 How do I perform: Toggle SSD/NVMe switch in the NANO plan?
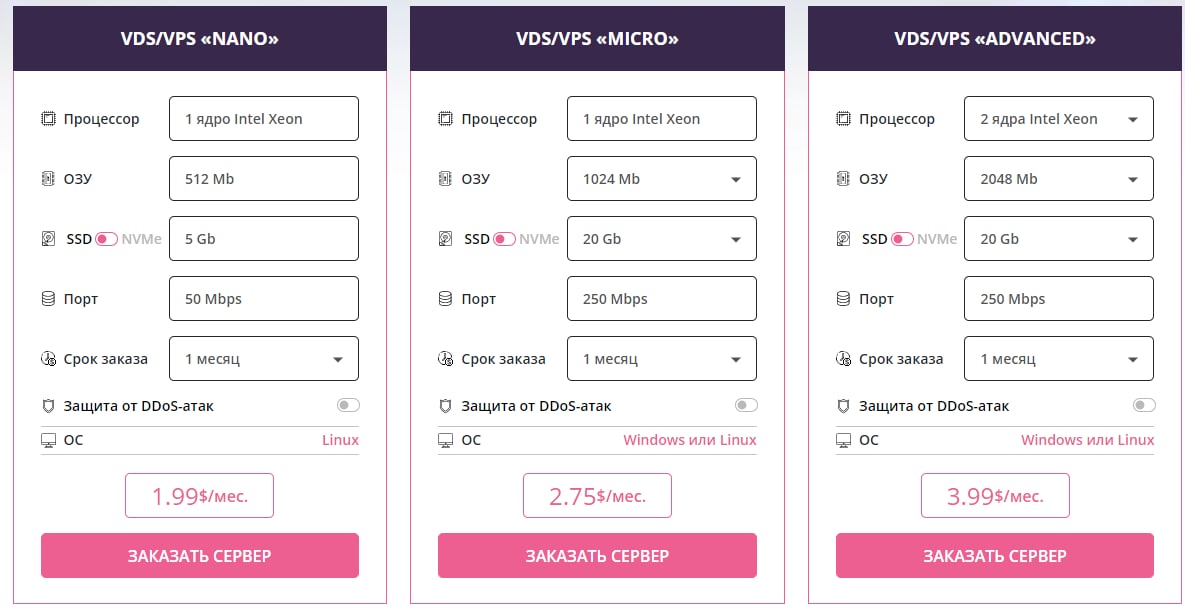107,239
